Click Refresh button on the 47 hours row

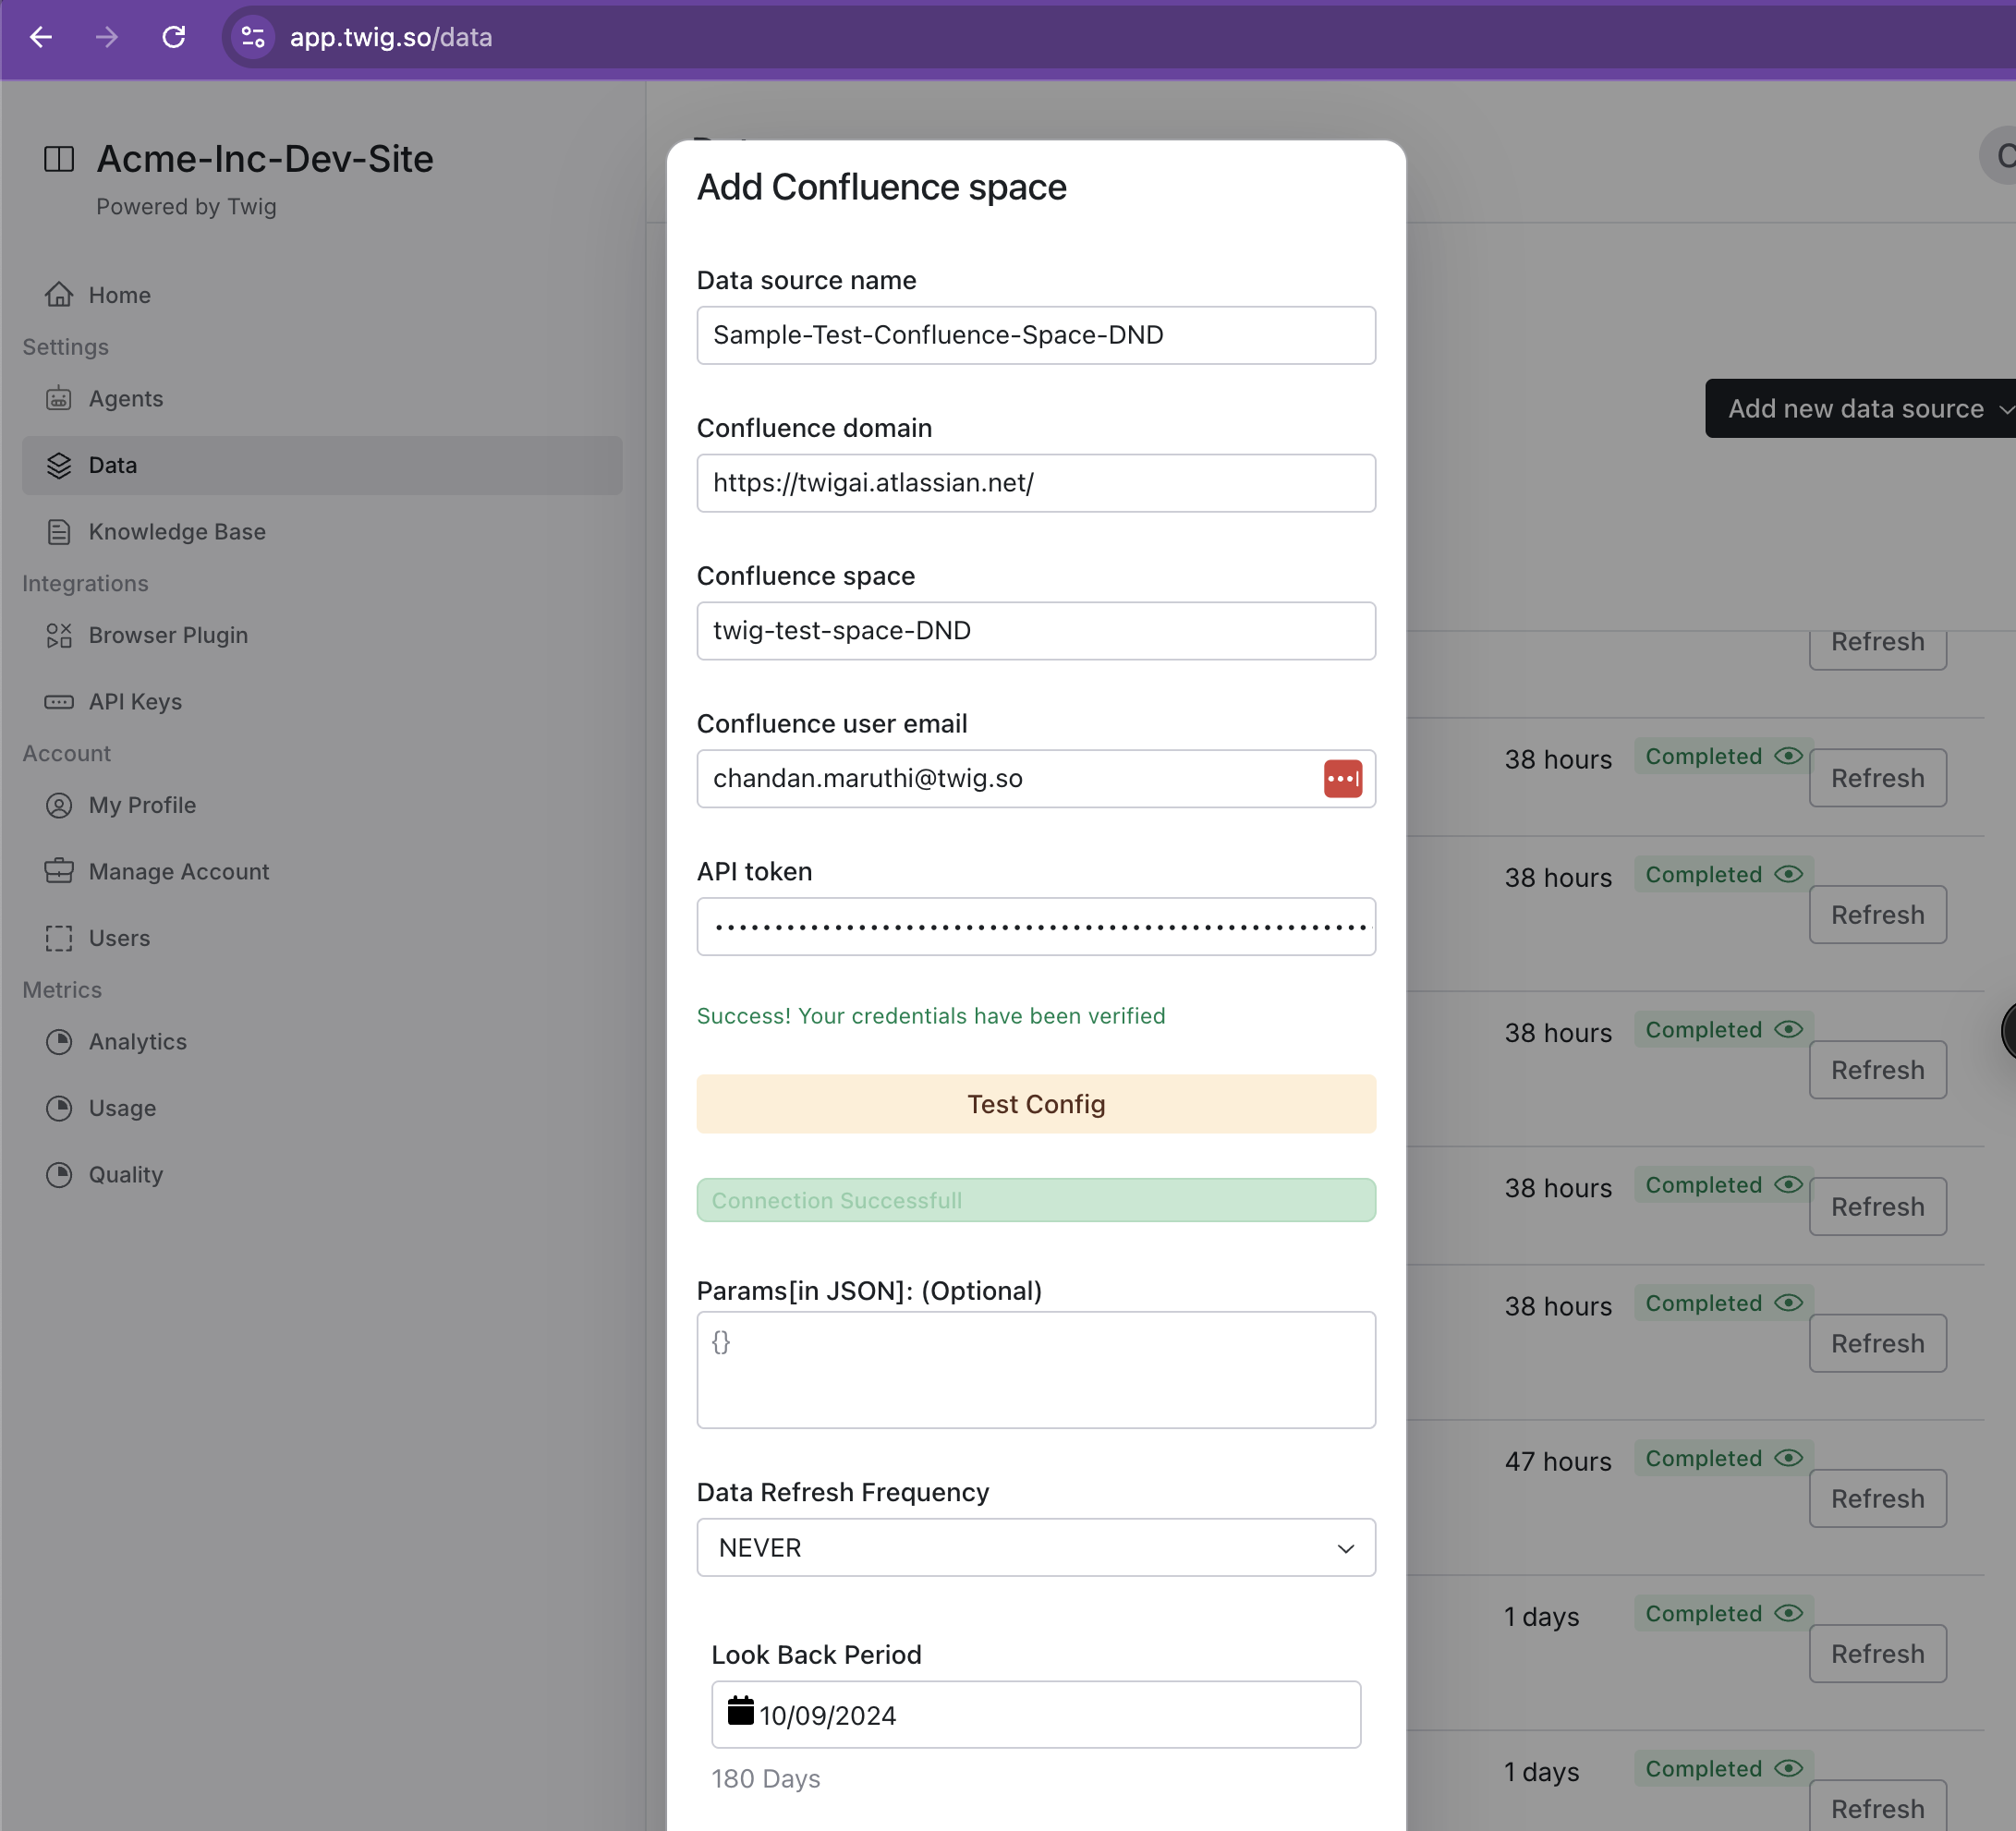point(1876,1498)
